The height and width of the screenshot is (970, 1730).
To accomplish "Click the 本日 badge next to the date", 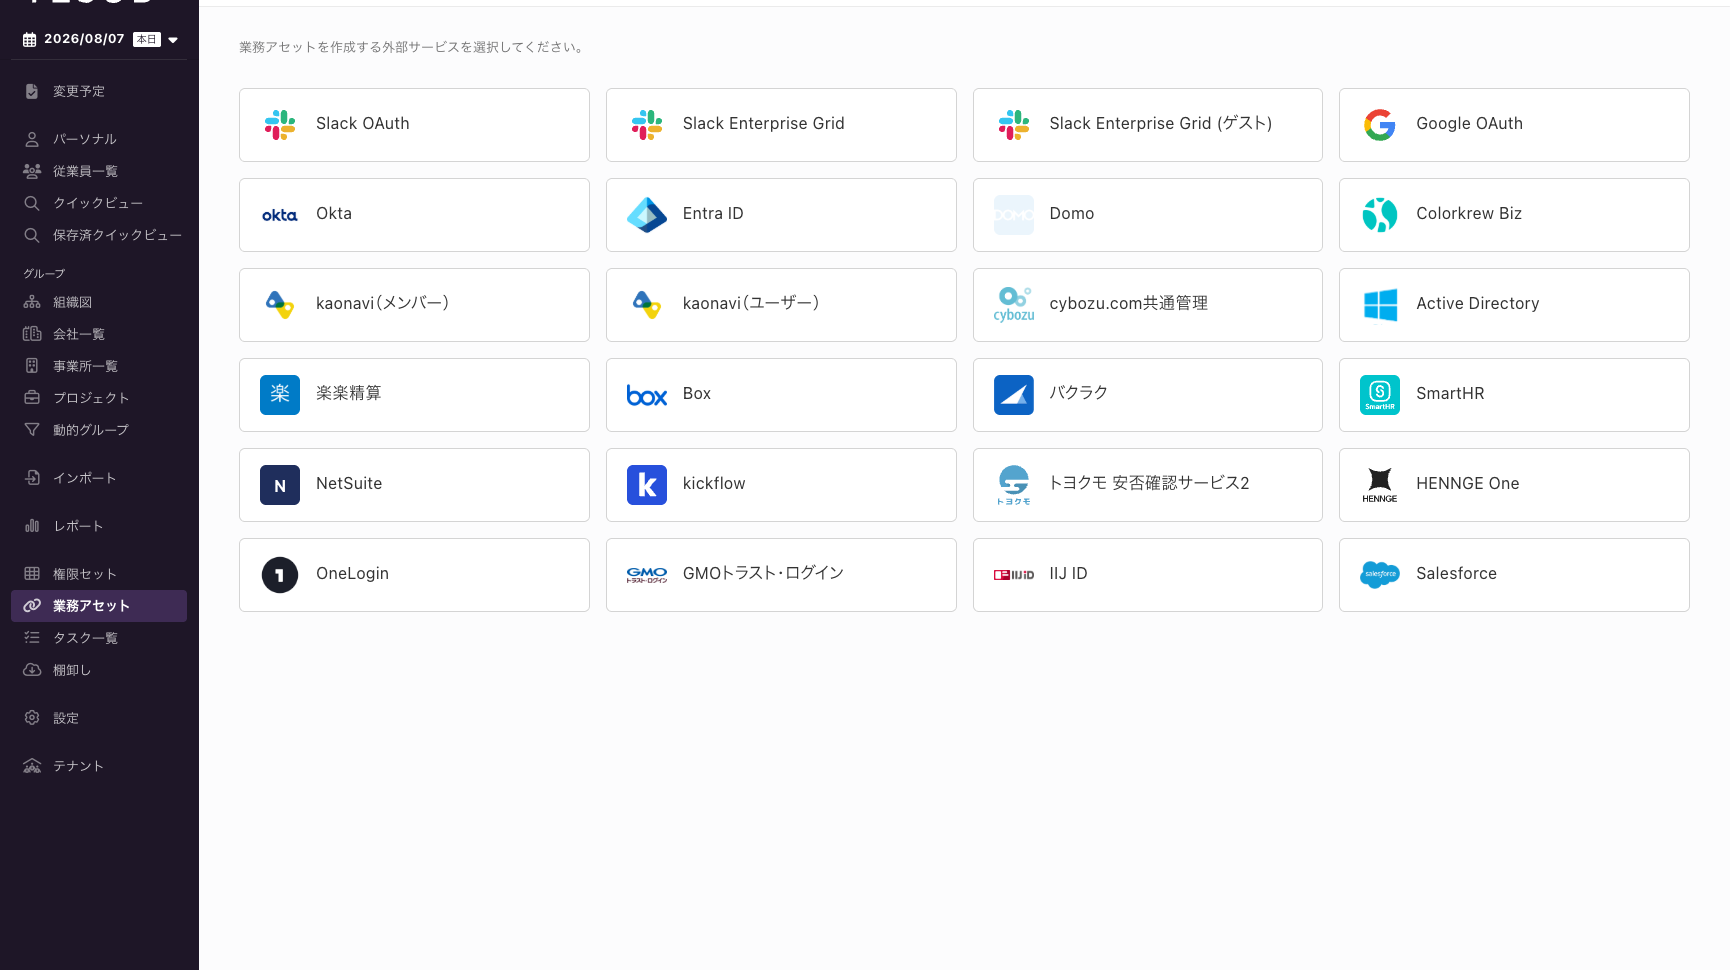I will [147, 39].
